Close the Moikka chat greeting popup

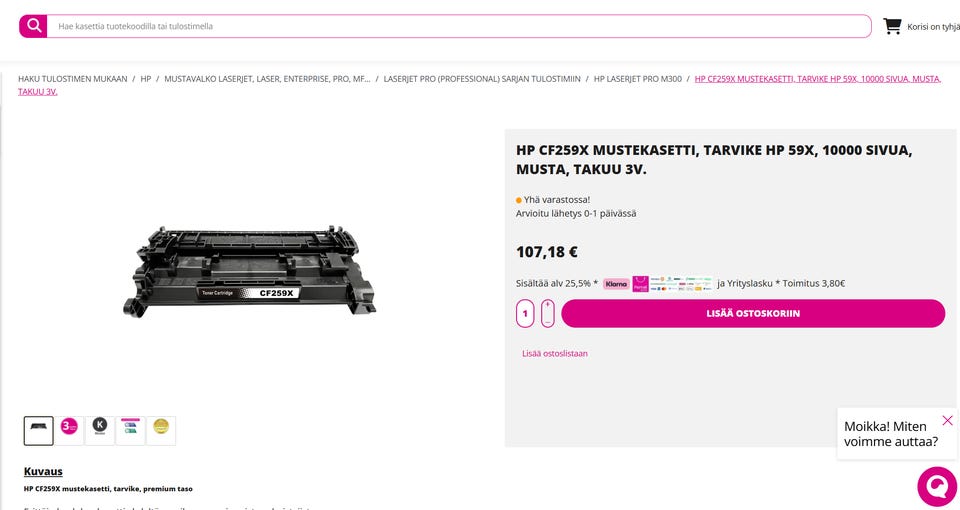pos(947,420)
